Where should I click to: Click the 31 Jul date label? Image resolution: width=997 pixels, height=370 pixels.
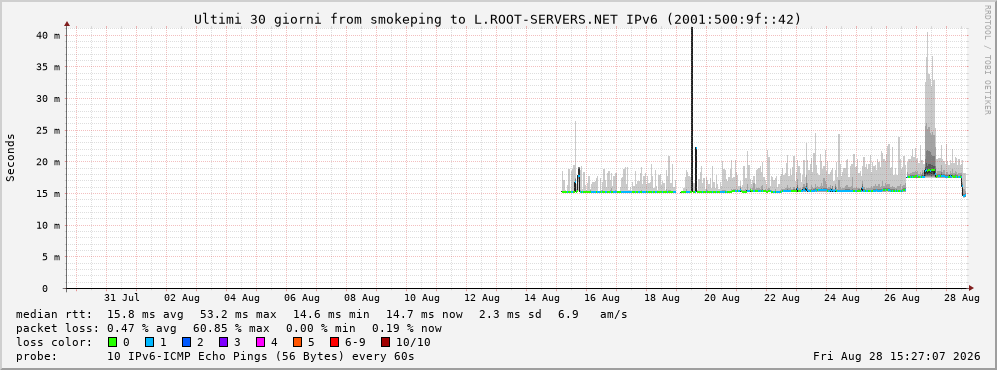(121, 298)
